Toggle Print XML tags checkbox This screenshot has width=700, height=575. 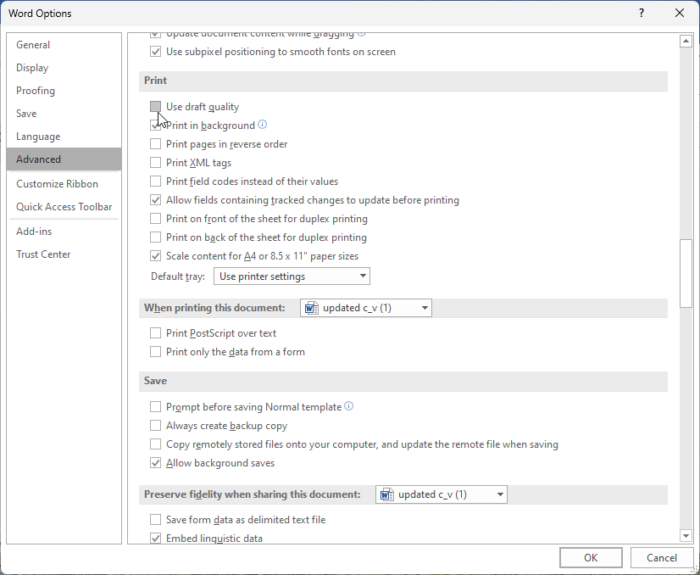pyautogui.click(x=155, y=163)
